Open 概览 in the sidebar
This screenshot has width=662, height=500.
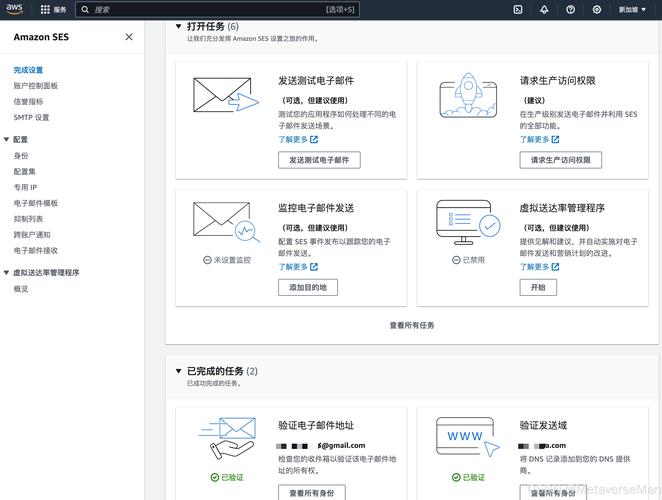tap(21, 289)
